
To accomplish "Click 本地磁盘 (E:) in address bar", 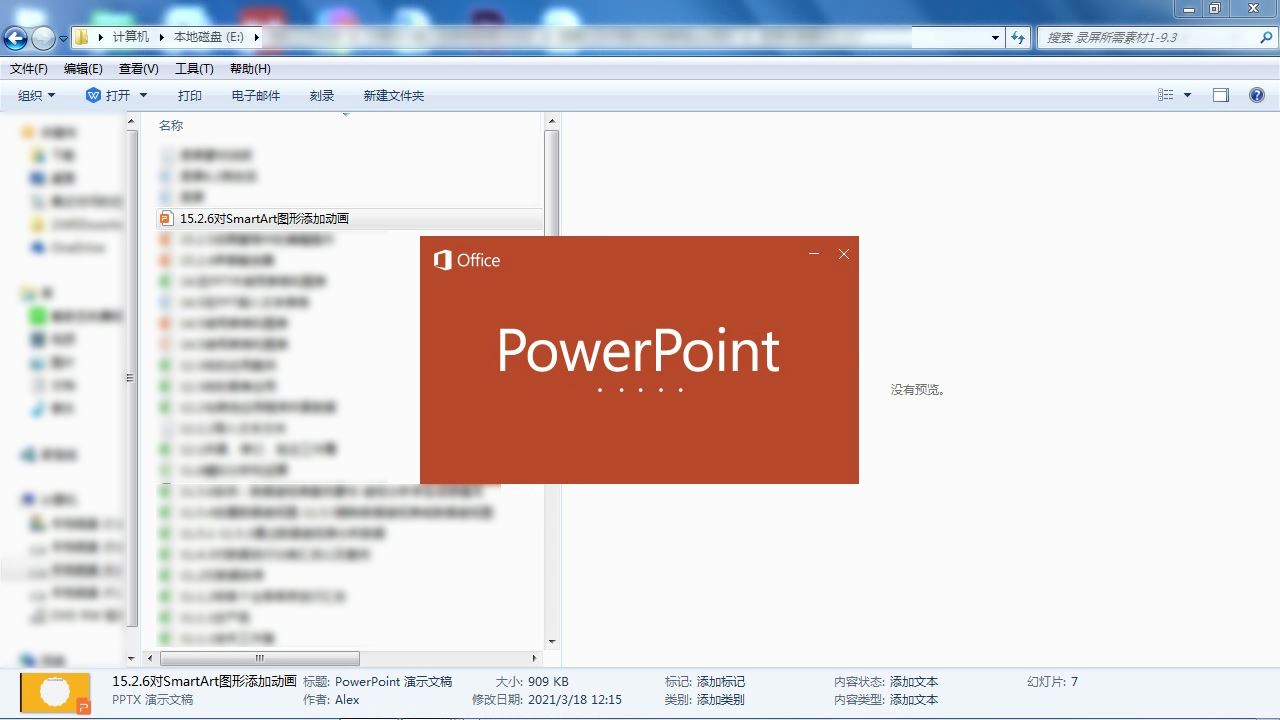I will pyautogui.click(x=209, y=37).
